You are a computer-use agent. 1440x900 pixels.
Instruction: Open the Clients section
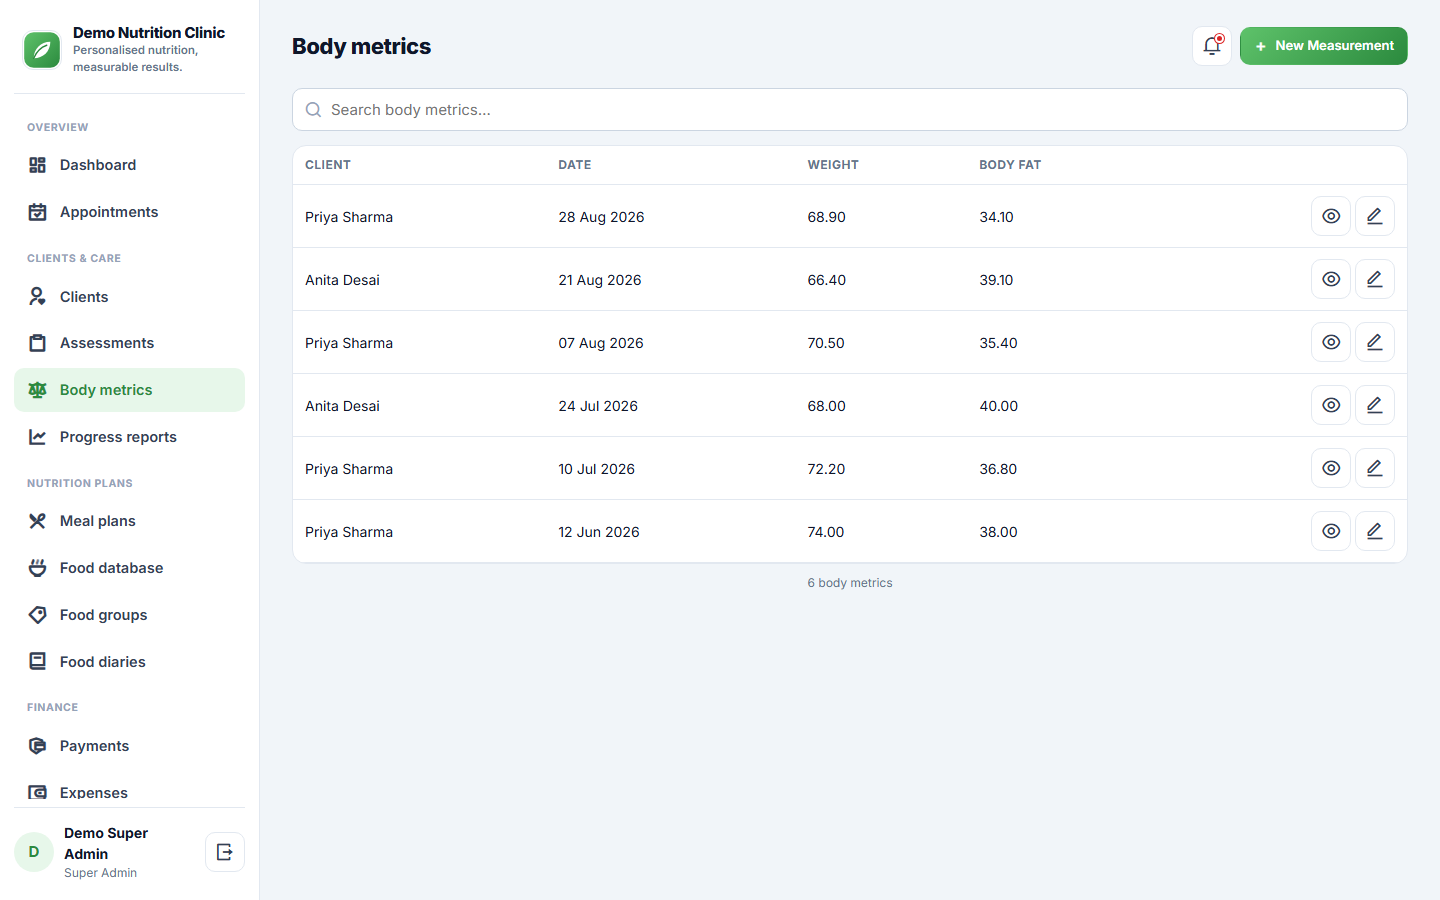tap(129, 297)
